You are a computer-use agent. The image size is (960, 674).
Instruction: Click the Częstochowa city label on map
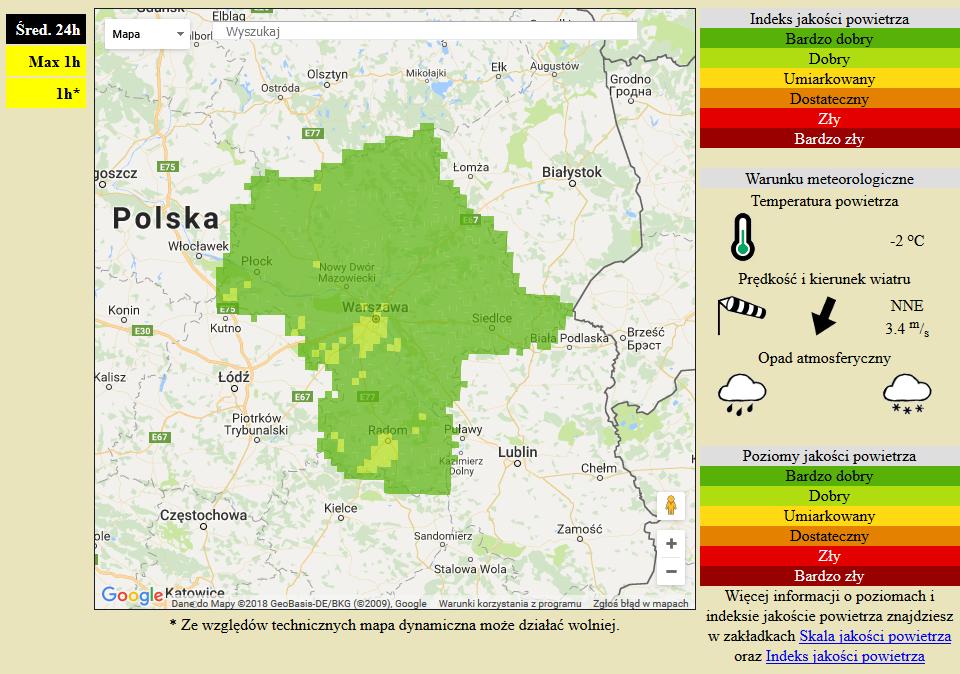pyautogui.click(x=203, y=515)
